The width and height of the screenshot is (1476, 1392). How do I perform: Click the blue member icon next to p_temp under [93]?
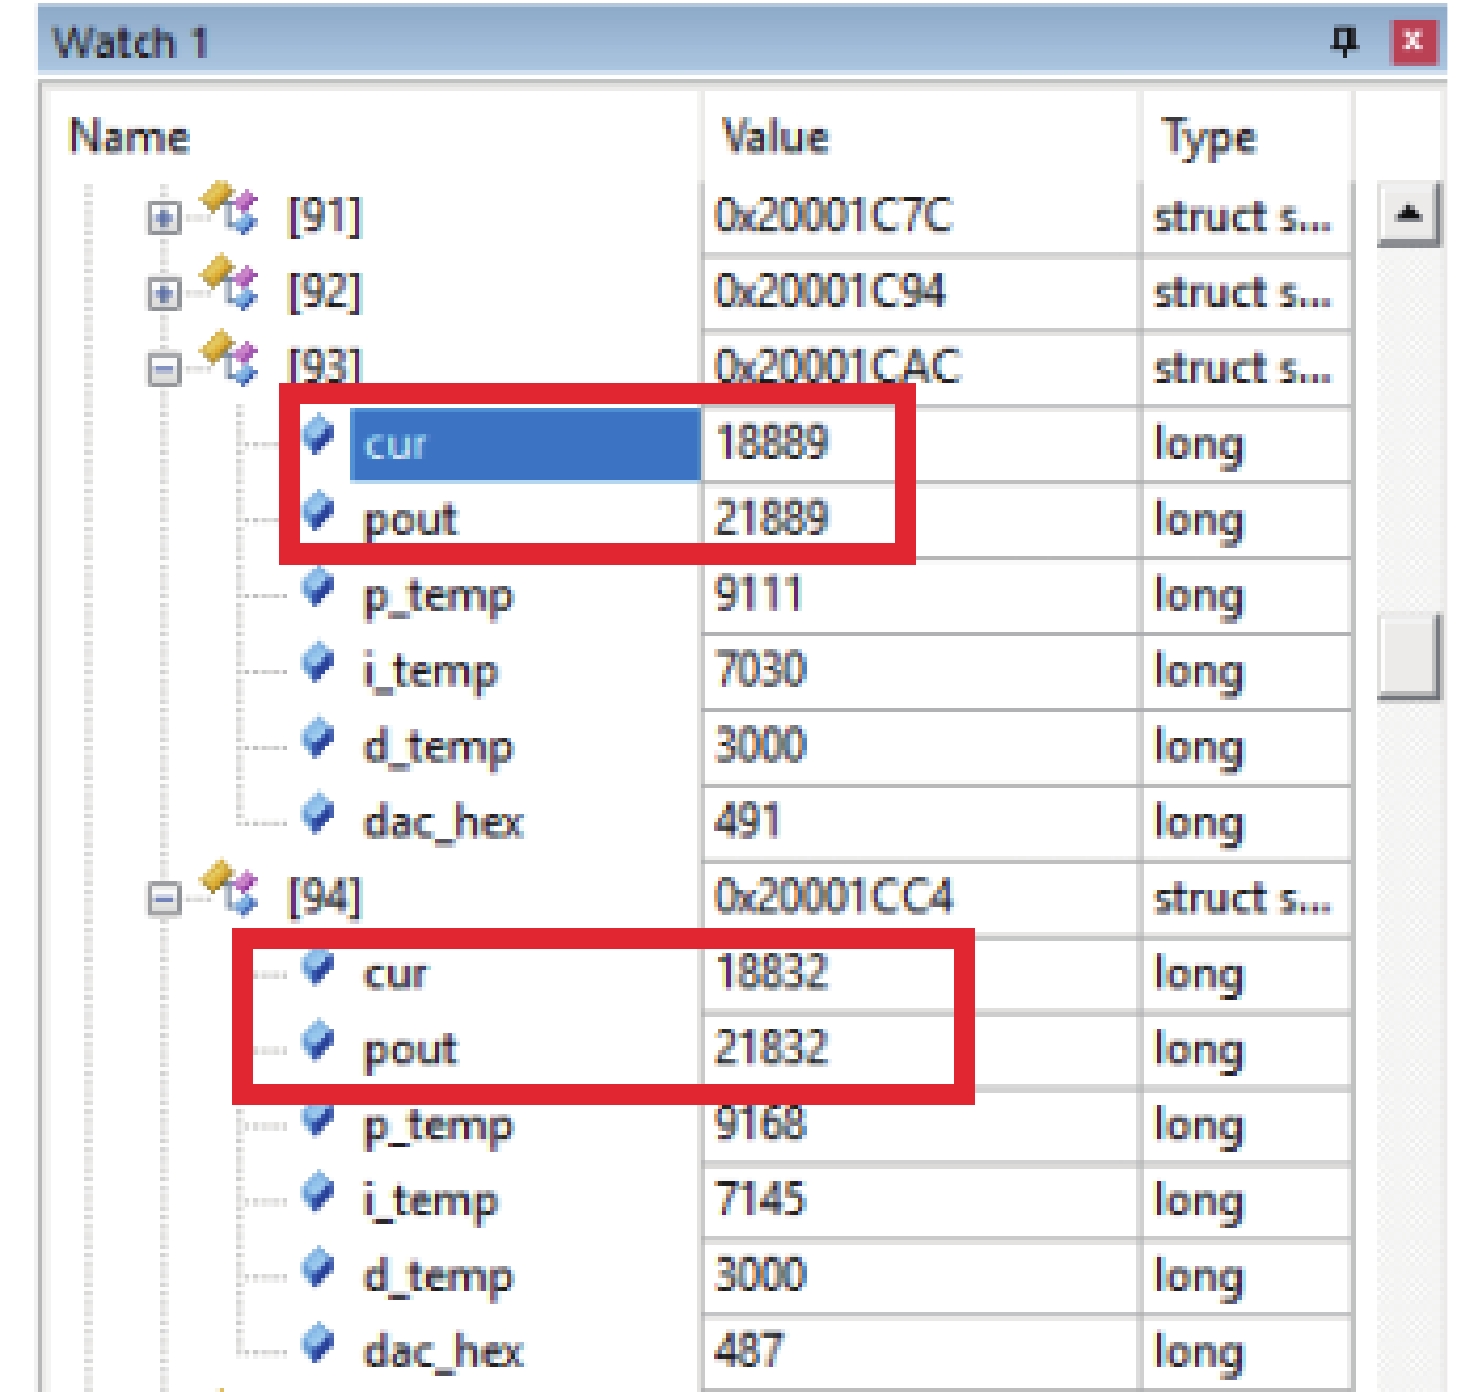pos(318,589)
